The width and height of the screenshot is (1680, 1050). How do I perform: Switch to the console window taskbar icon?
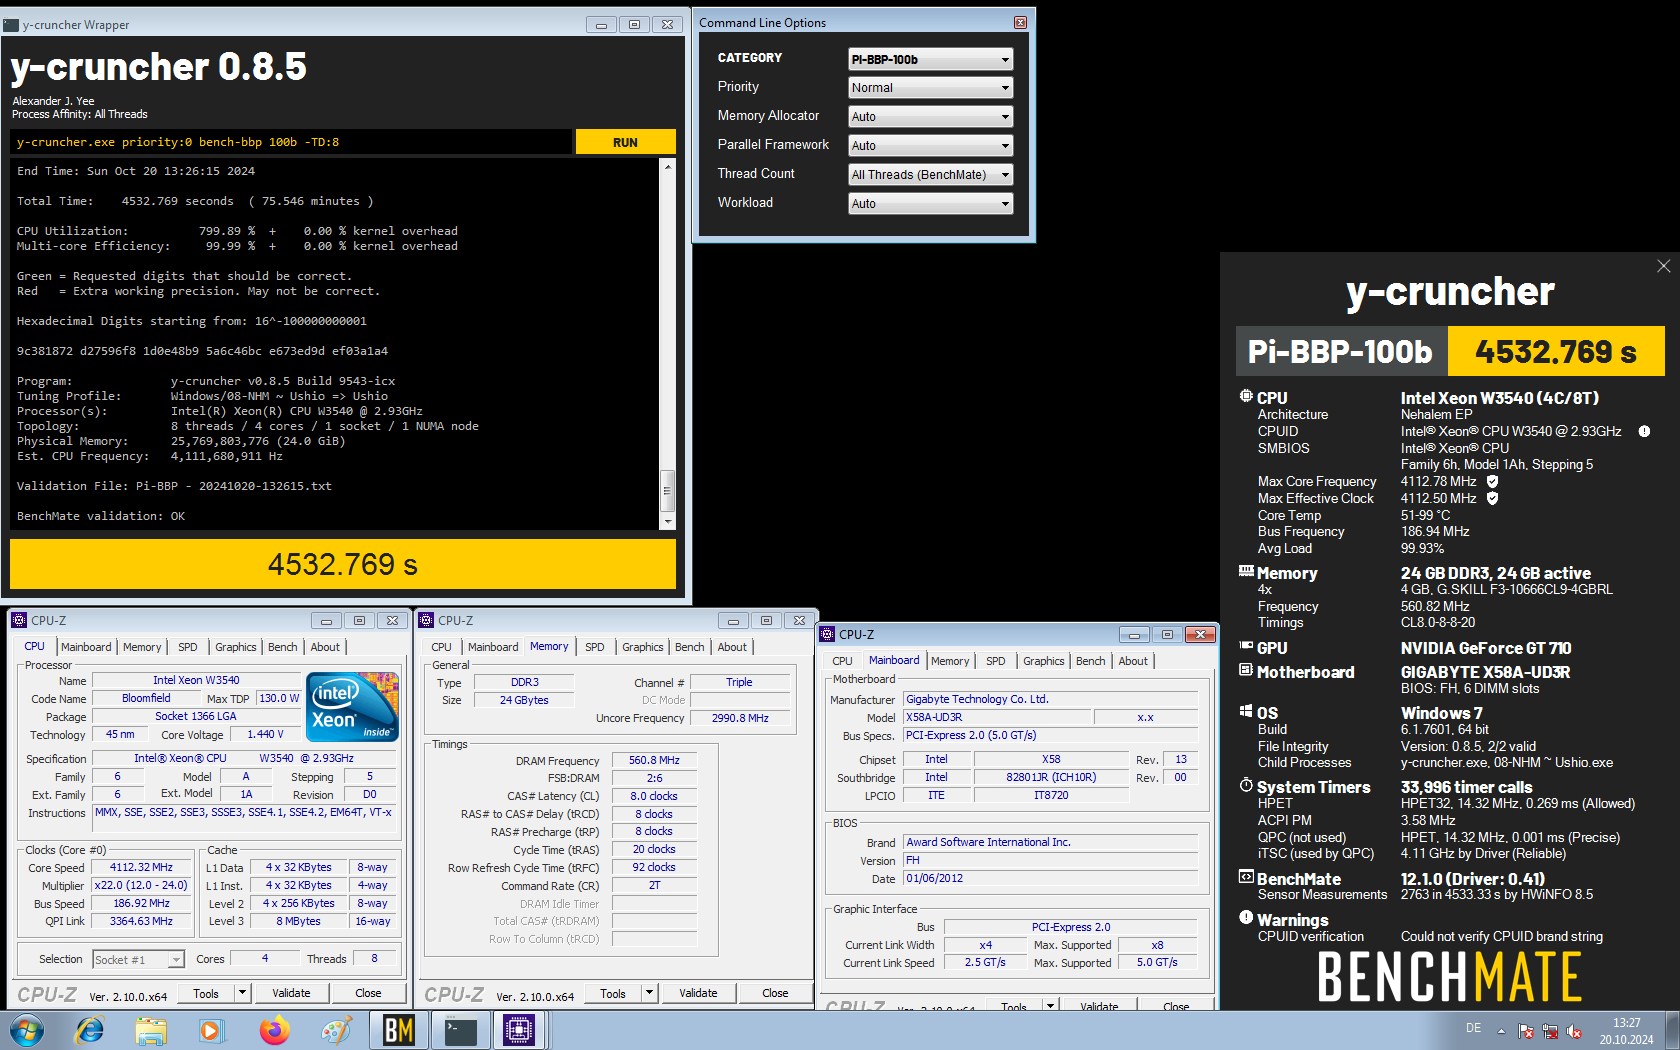pyautogui.click(x=460, y=1030)
